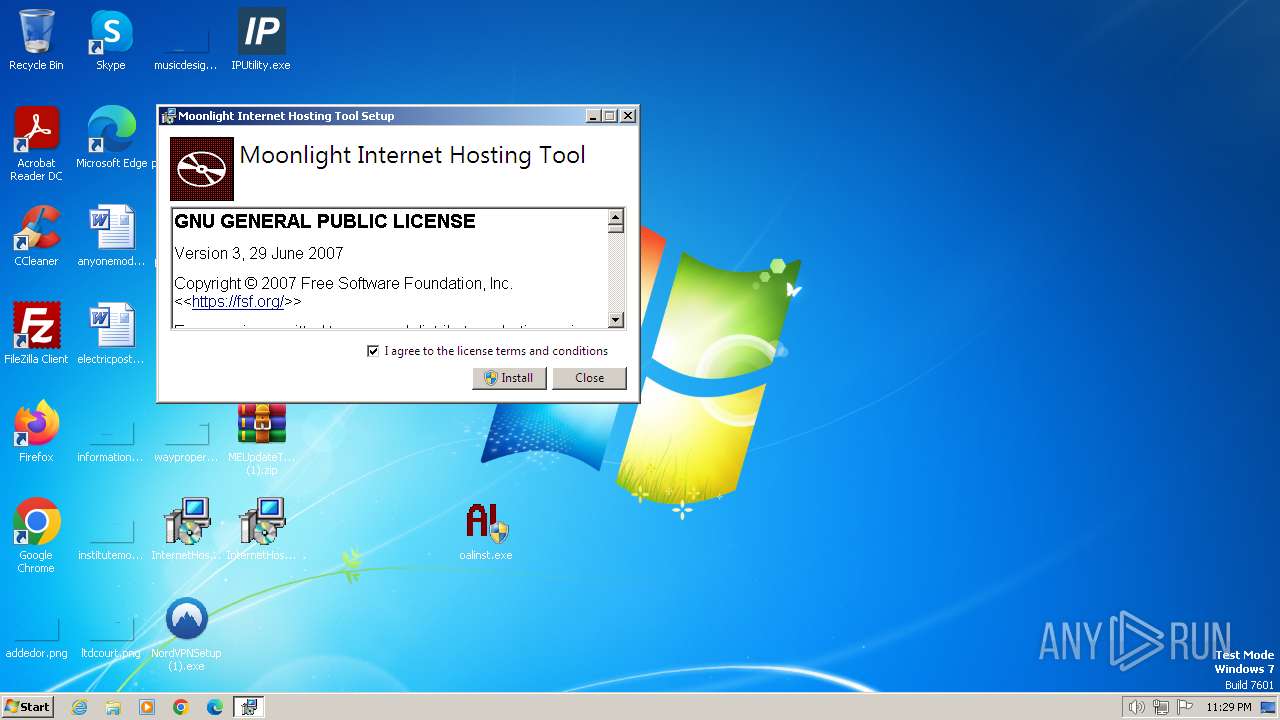Click the Install button
1280x720 pixels.
(x=509, y=378)
